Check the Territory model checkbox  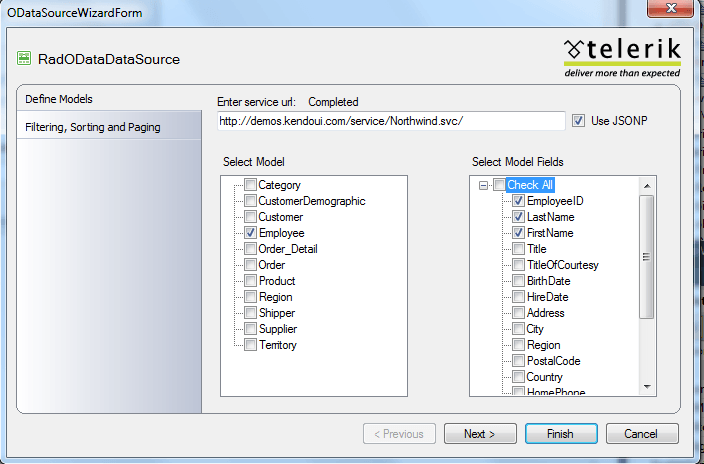point(250,345)
